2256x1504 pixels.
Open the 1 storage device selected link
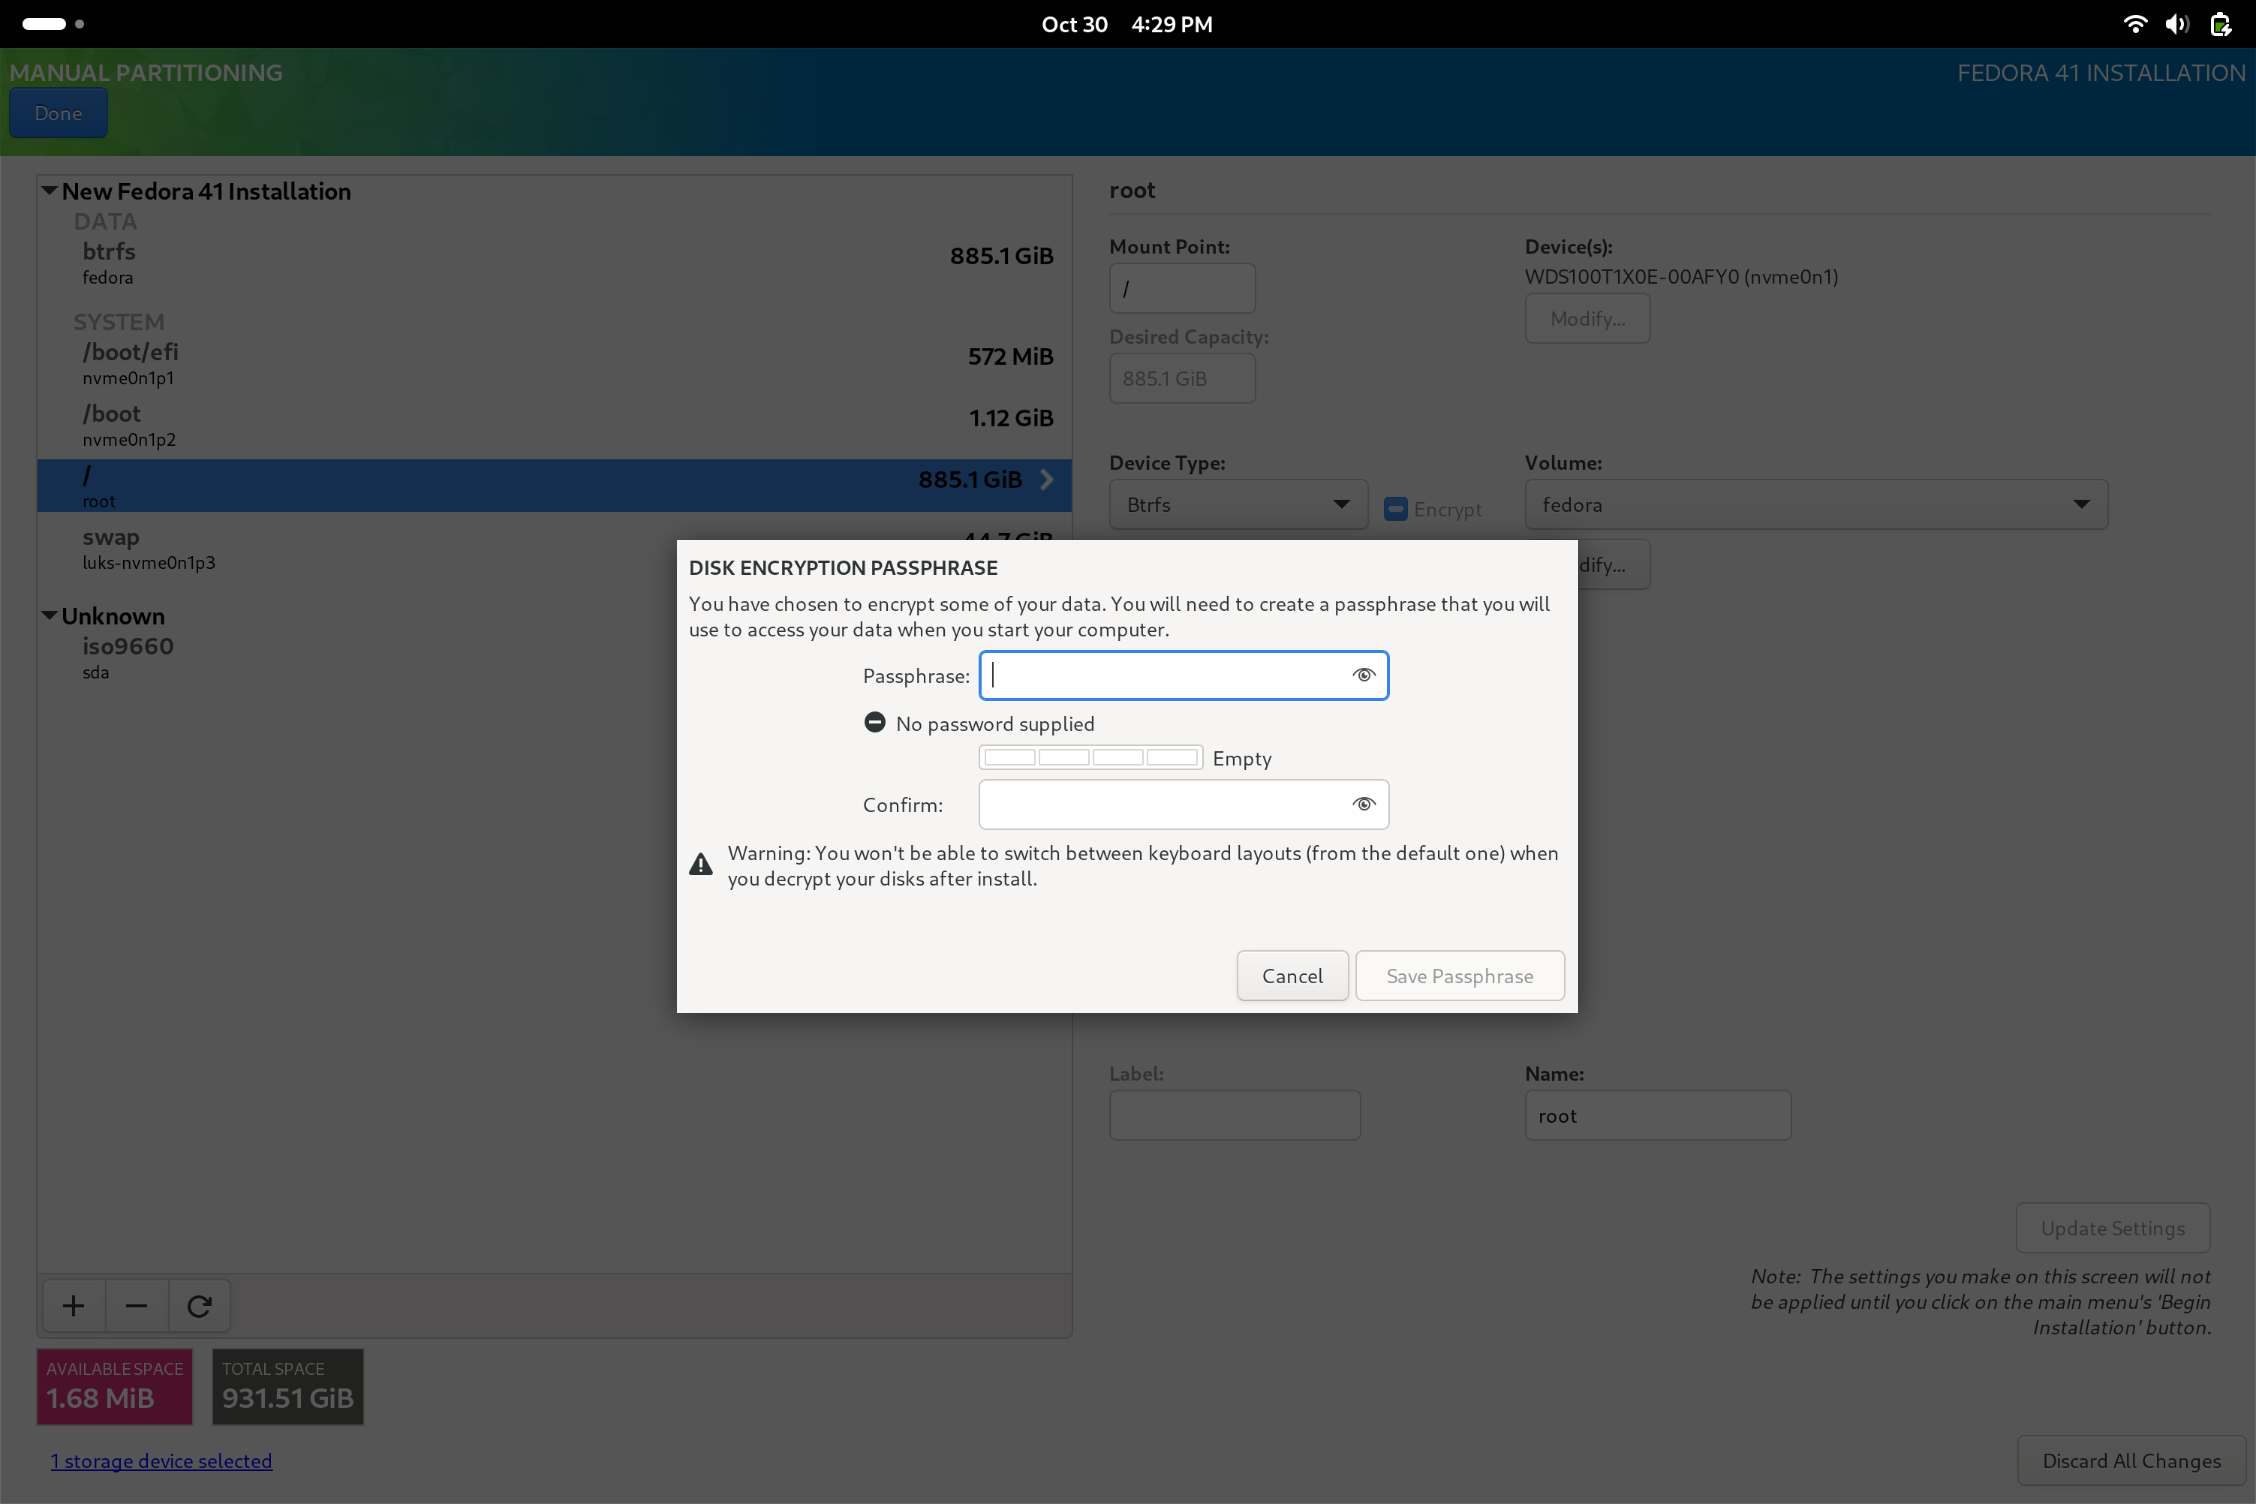click(161, 1461)
